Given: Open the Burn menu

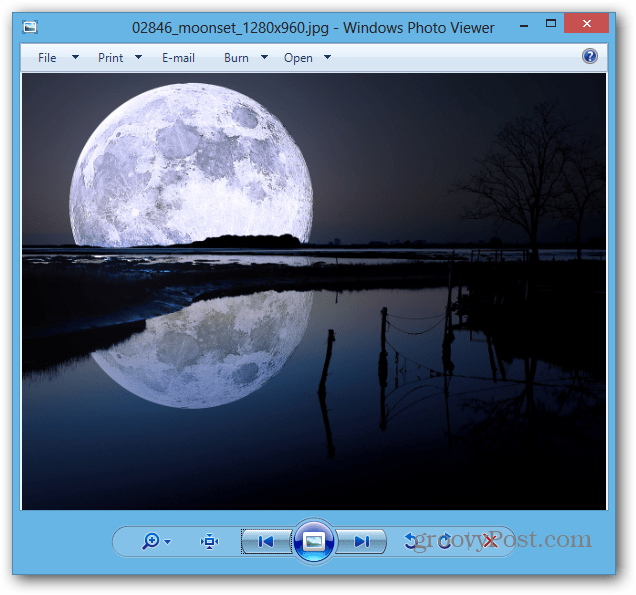Looking at the screenshot, I should tap(236, 58).
